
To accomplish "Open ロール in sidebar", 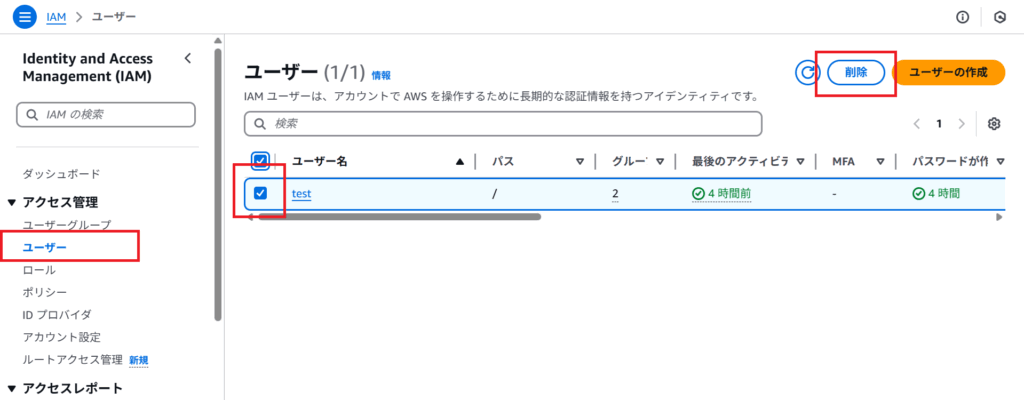I will 39,270.
